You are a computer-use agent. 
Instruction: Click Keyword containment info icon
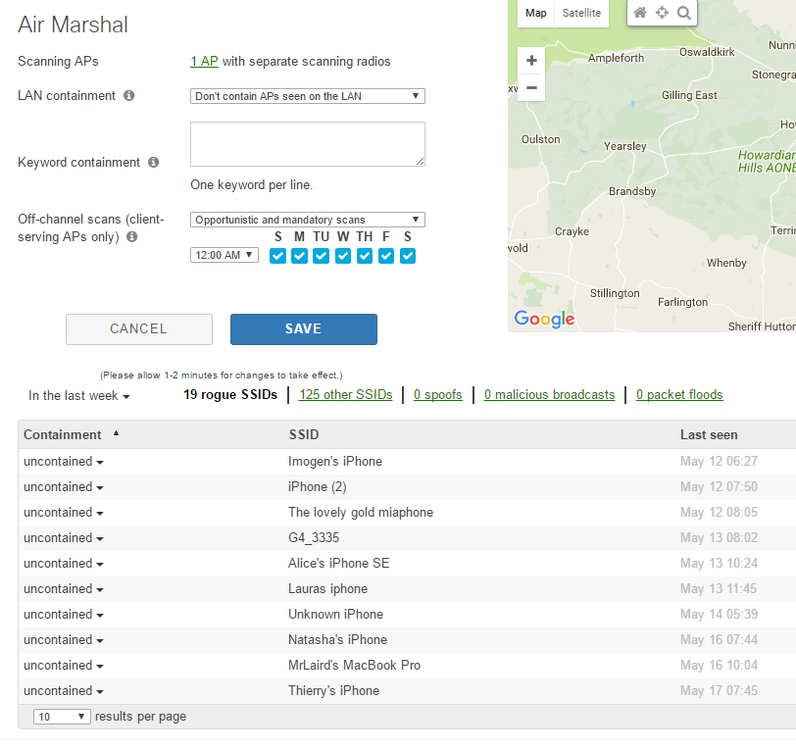coord(154,162)
